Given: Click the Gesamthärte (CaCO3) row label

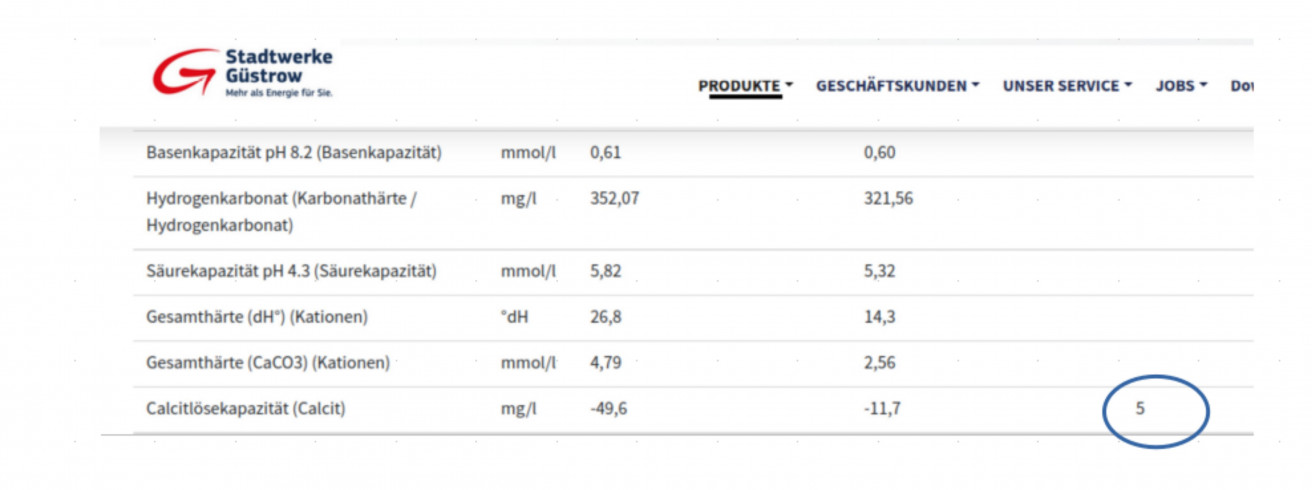Looking at the screenshot, I should tap(268, 363).
